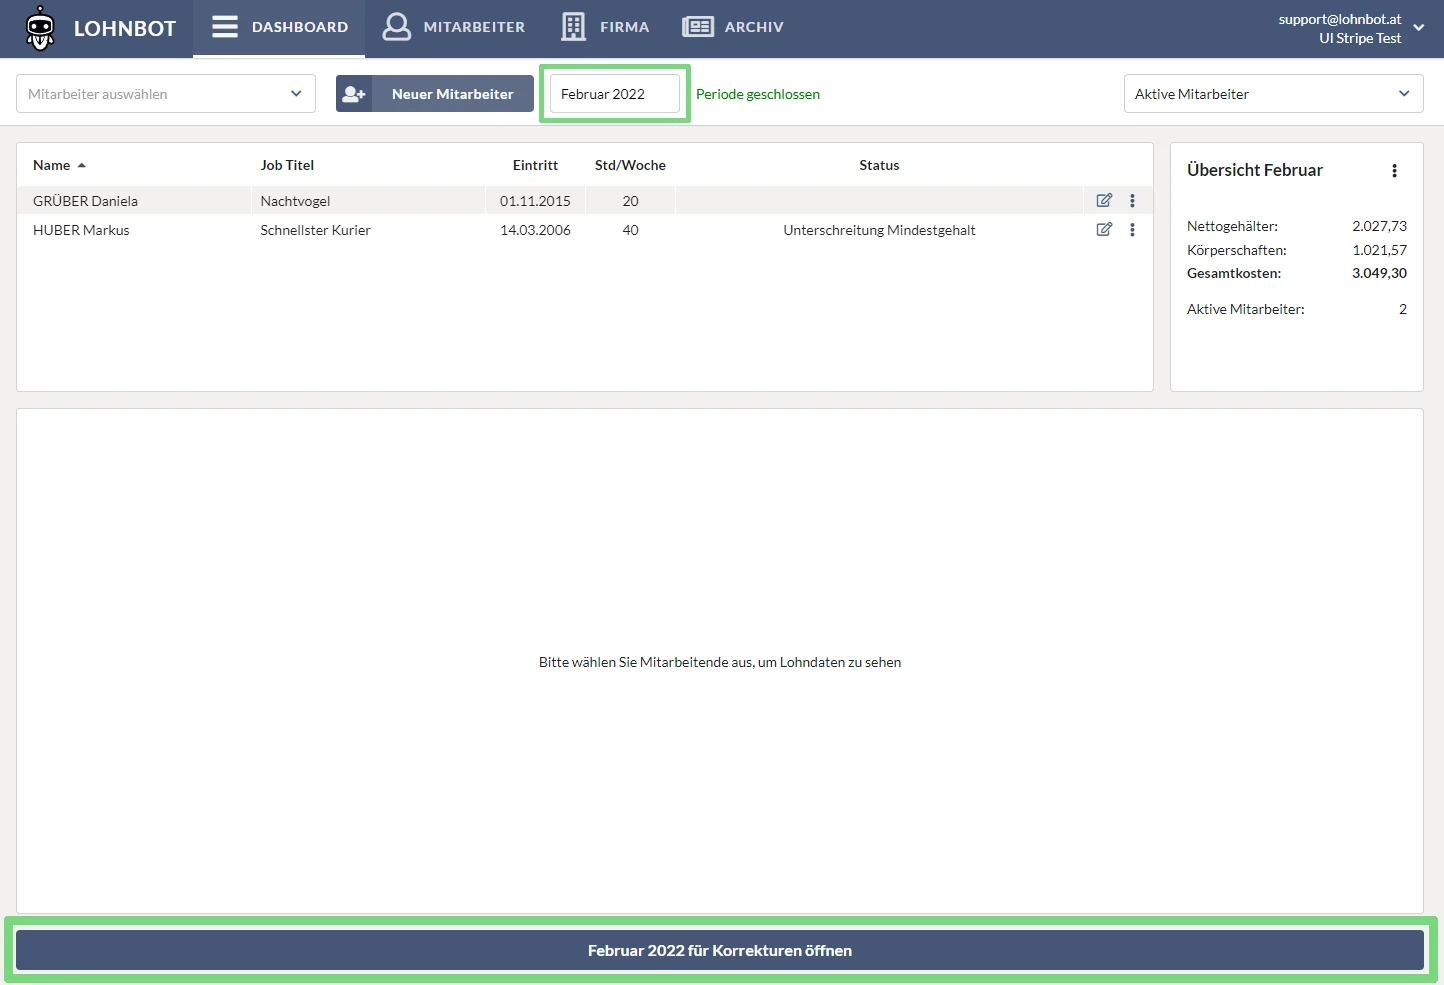This screenshot has height=985, width=1444.
Task: Click the Februar 2022 period field
Action: 615,94
